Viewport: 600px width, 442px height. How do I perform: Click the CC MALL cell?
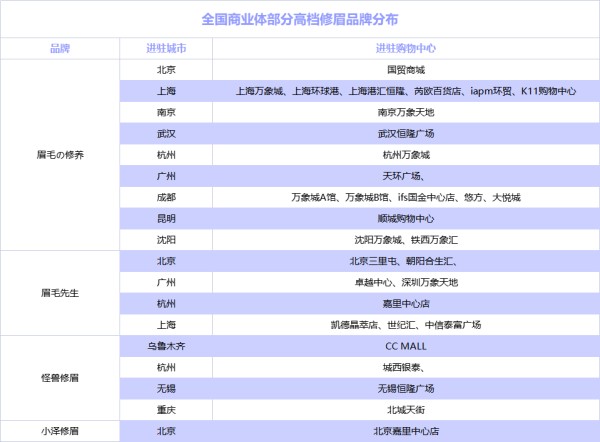tap(406, 346)
